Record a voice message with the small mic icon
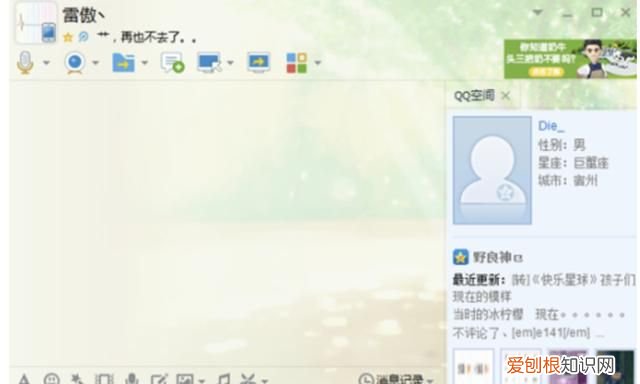The image size is (640, 384). 131,380
